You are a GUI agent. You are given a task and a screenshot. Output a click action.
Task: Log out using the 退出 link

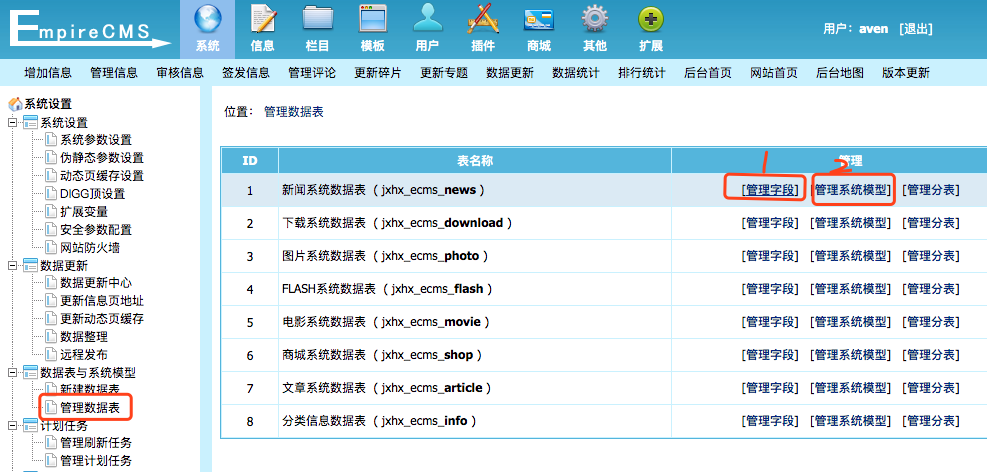pos(915,29)
